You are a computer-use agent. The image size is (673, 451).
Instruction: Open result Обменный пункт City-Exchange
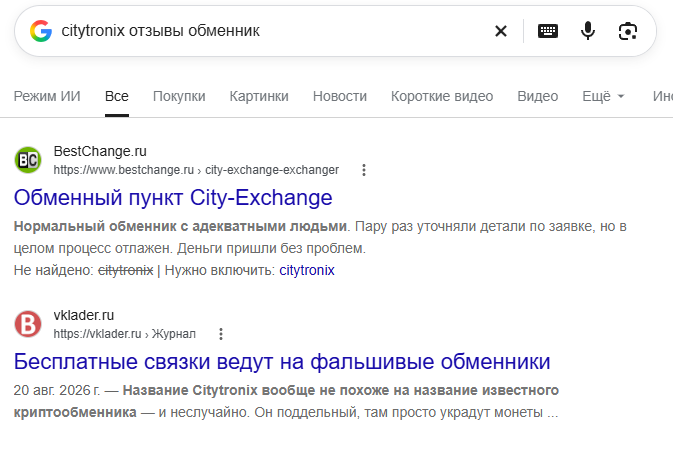pos(173,198)
